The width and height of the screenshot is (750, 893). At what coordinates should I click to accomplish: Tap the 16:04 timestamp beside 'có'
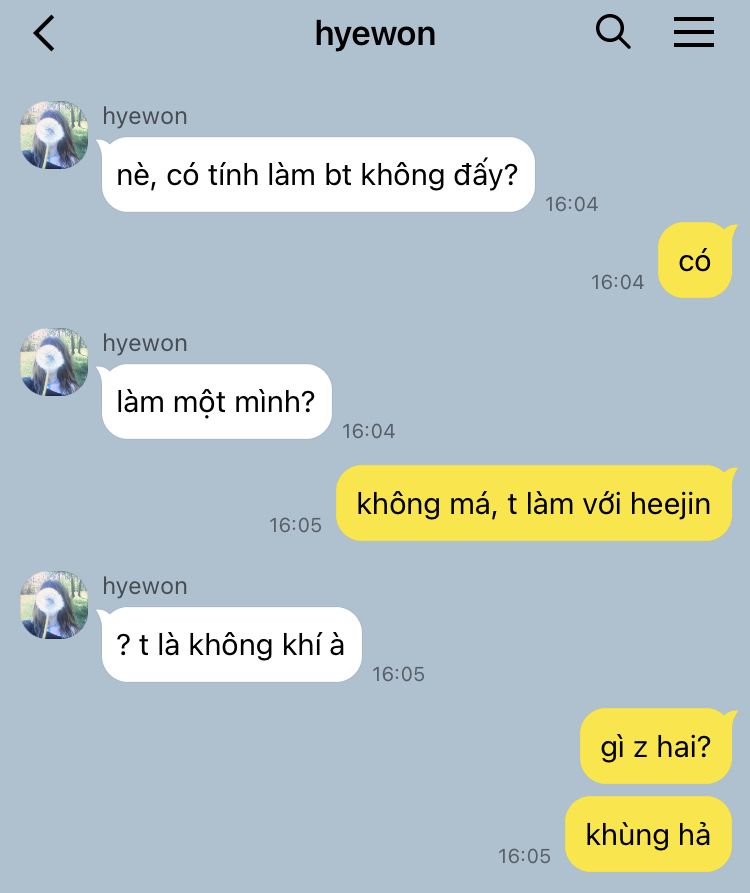[618, 282]
